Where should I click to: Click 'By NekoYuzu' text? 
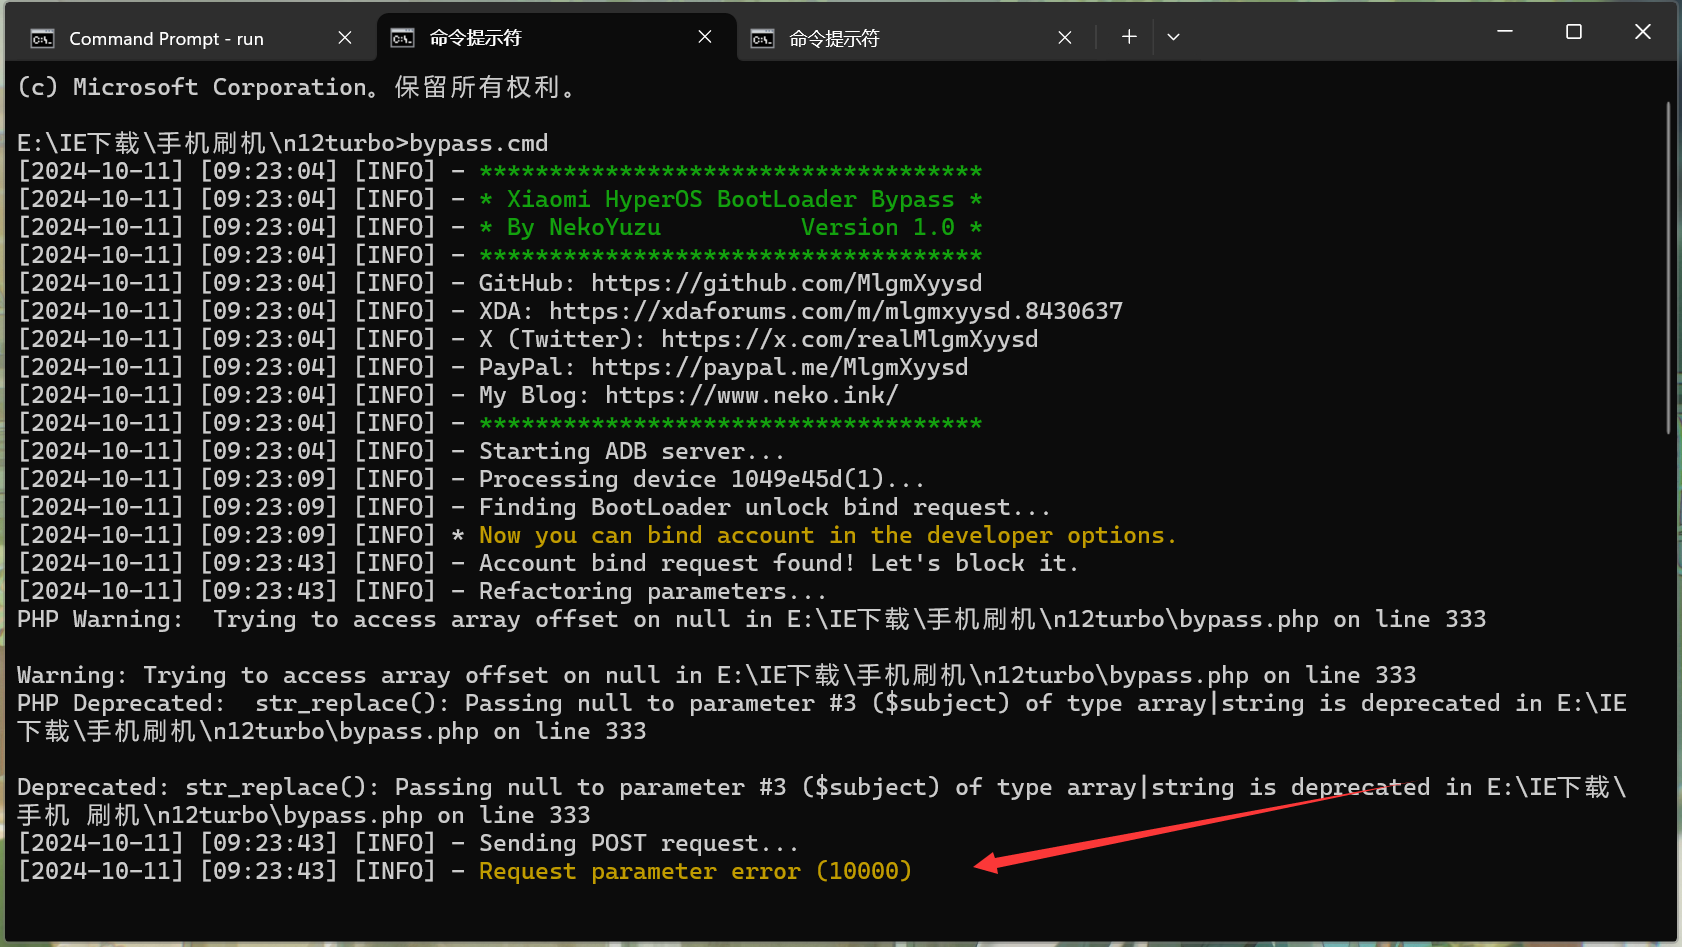point(584,227)
